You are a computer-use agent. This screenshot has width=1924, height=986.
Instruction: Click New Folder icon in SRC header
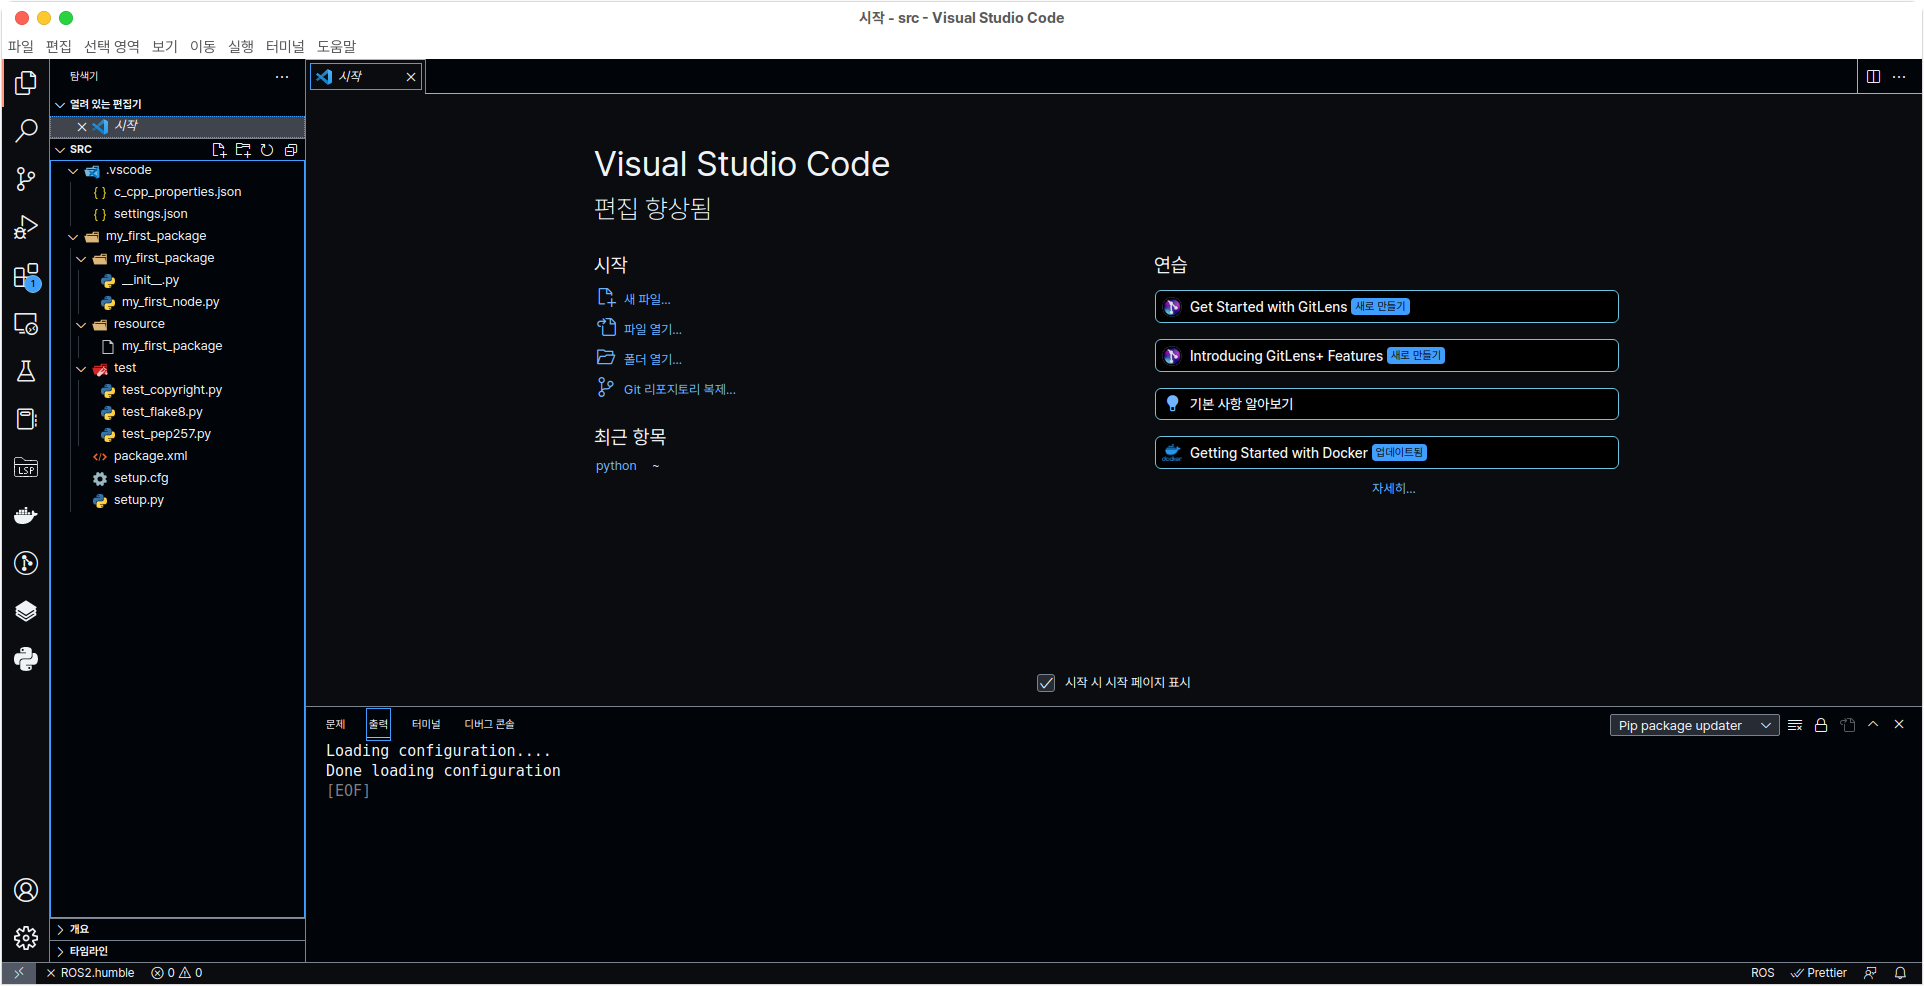[x=243, y=150]
